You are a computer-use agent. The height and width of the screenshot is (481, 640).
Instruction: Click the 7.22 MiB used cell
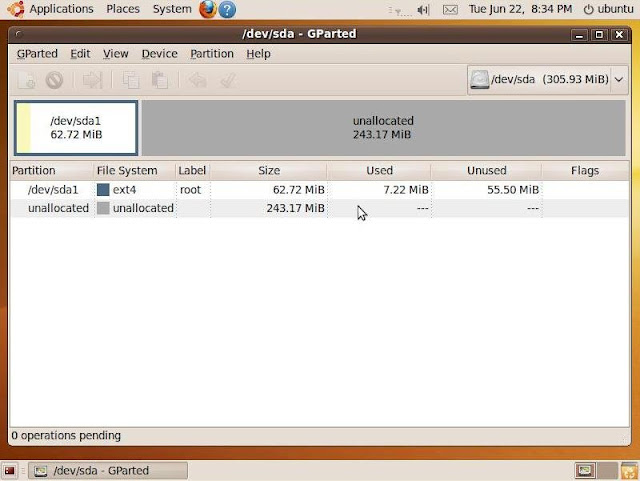(x=406, y=190)
